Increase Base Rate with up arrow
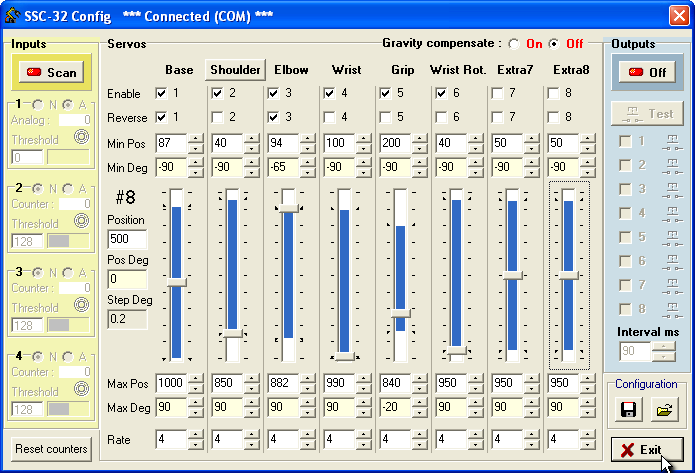Image resolution: width=695 pixels, height=473 pixels. [195, 434]
